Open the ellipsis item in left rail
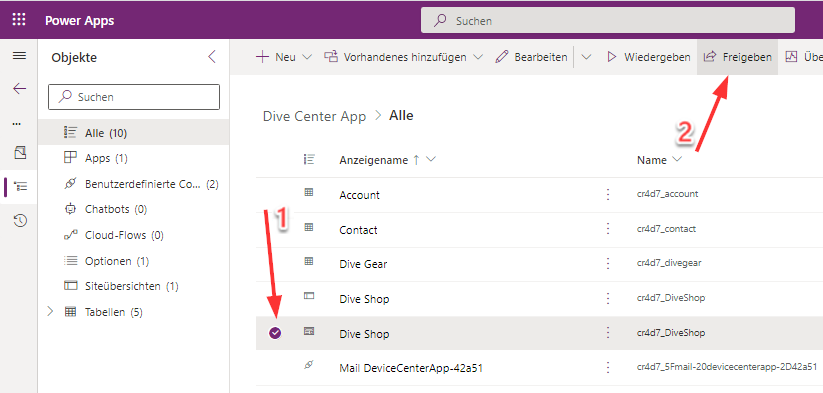This screenshot has width=823, height=393. click(17, 123)
